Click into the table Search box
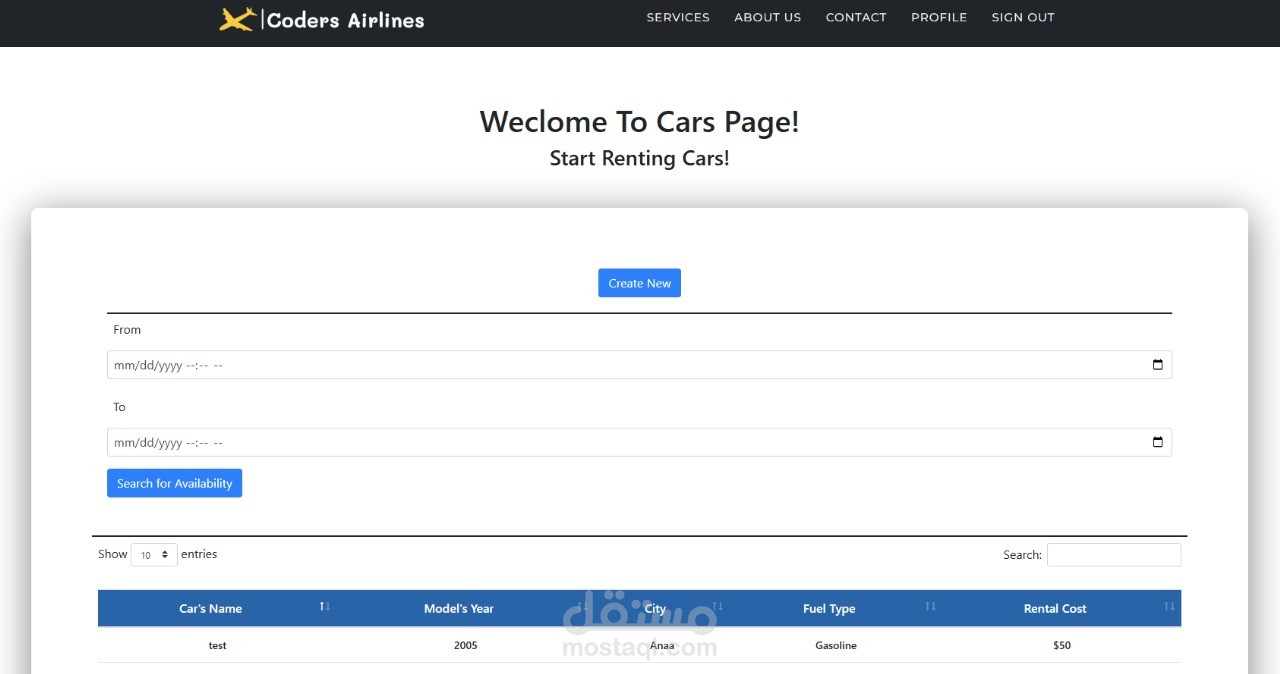 (x=1114, y=554)
